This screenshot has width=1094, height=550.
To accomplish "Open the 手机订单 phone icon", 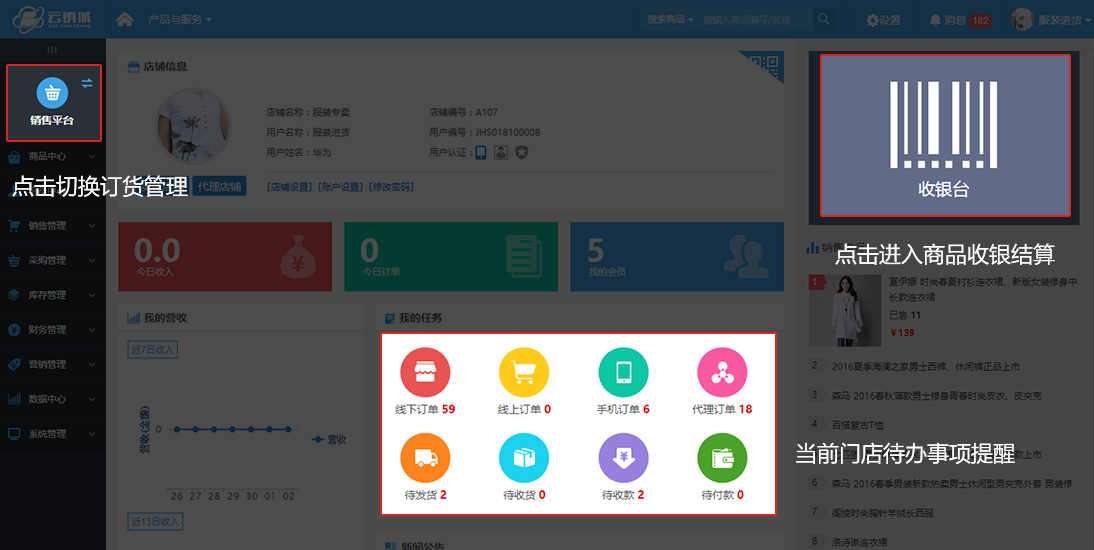I will pyautogui.click(x=623, y=373).
